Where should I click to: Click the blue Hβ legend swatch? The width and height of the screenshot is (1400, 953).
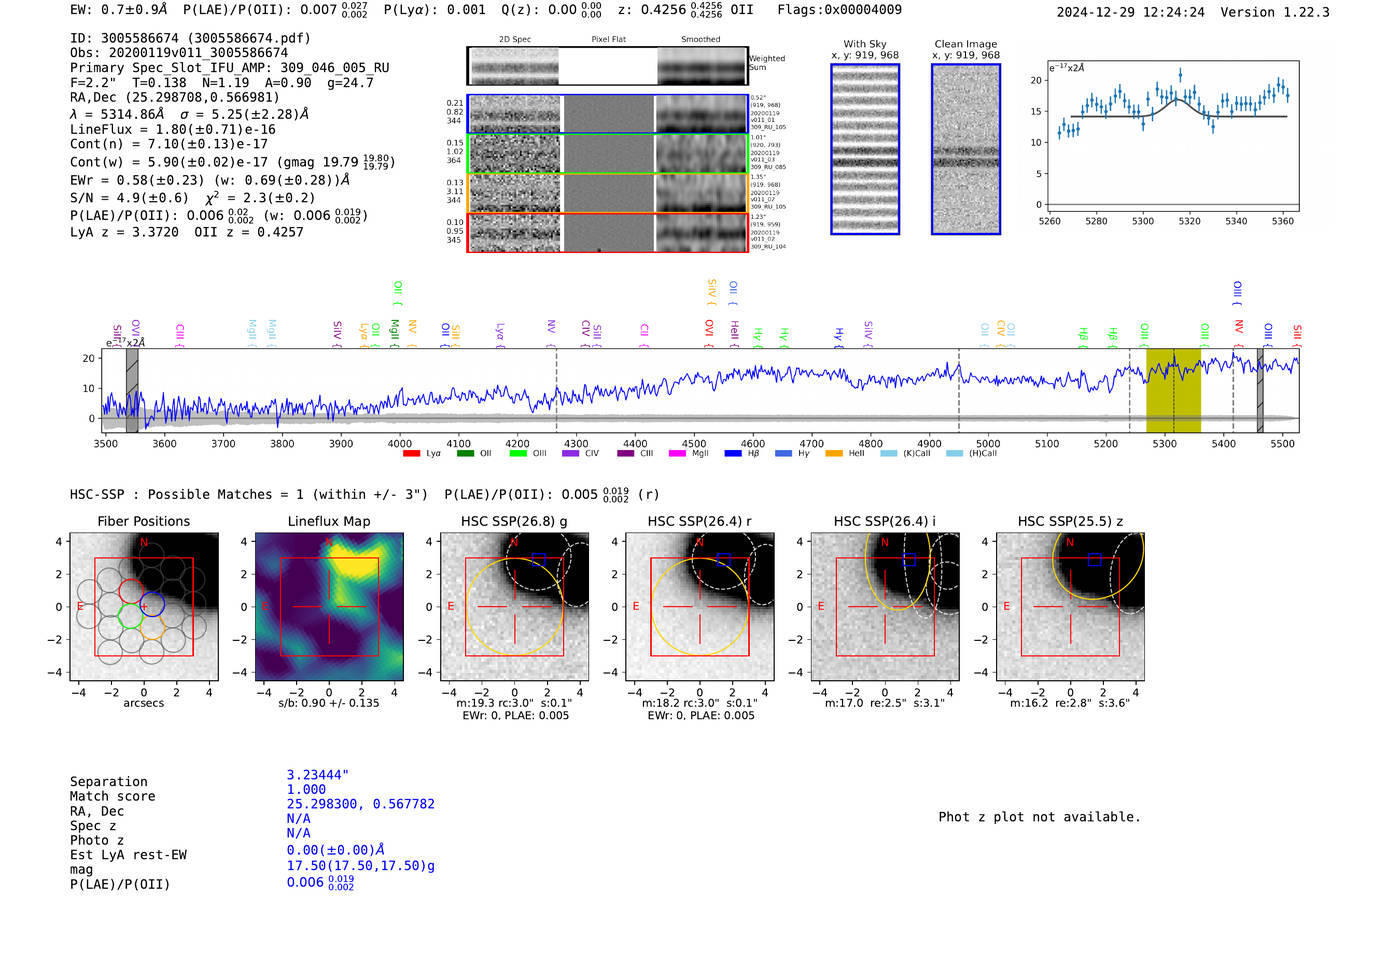pos(733,453)
